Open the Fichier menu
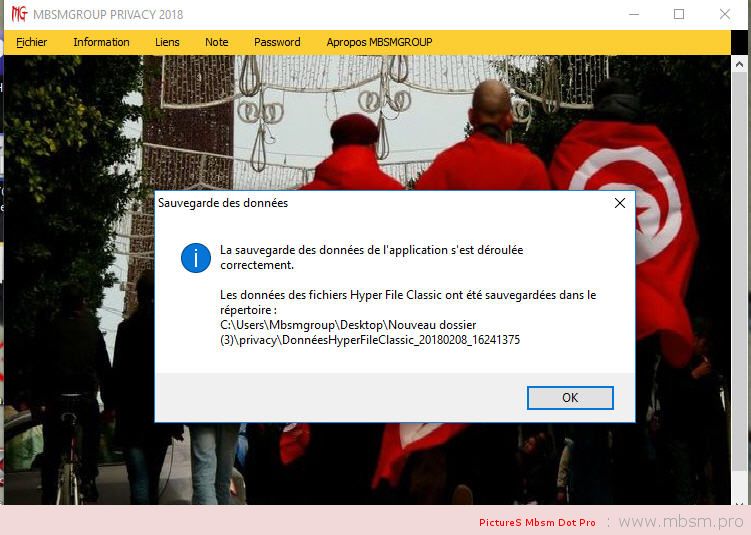The height and width of the screenshot is (535, 751). [32, 42]
